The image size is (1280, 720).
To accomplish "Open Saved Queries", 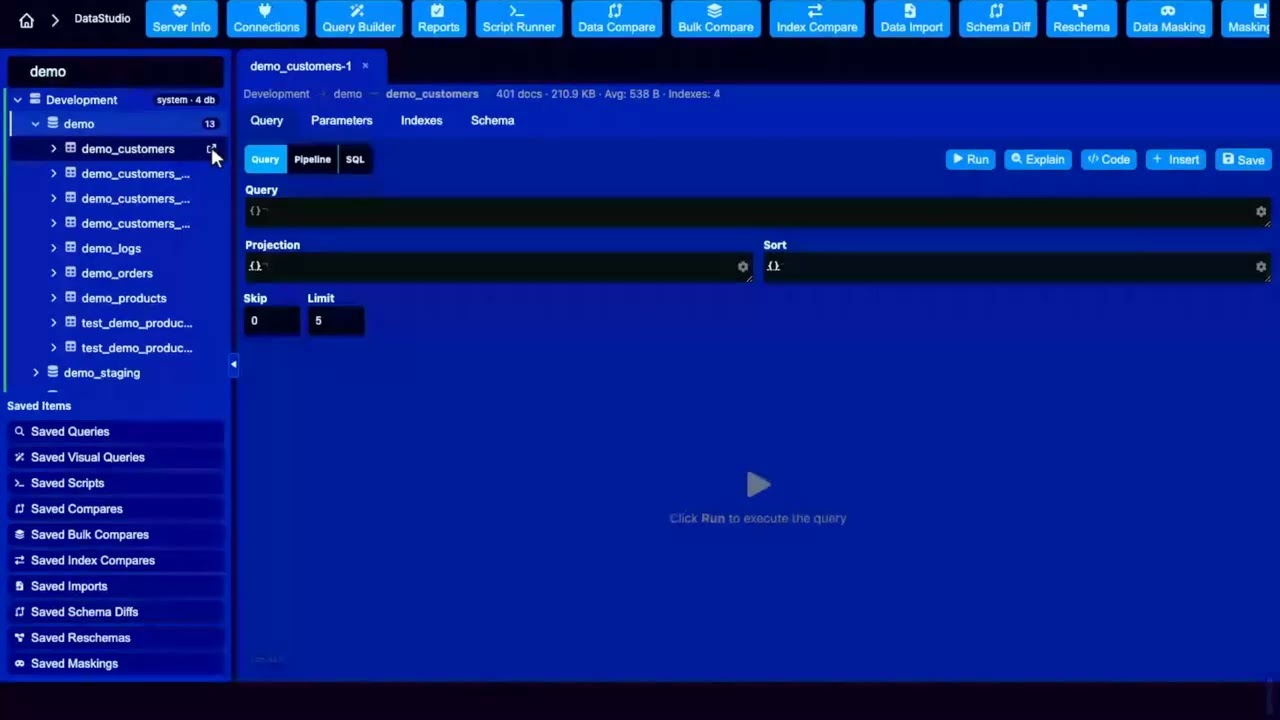I will click(116, 431).
